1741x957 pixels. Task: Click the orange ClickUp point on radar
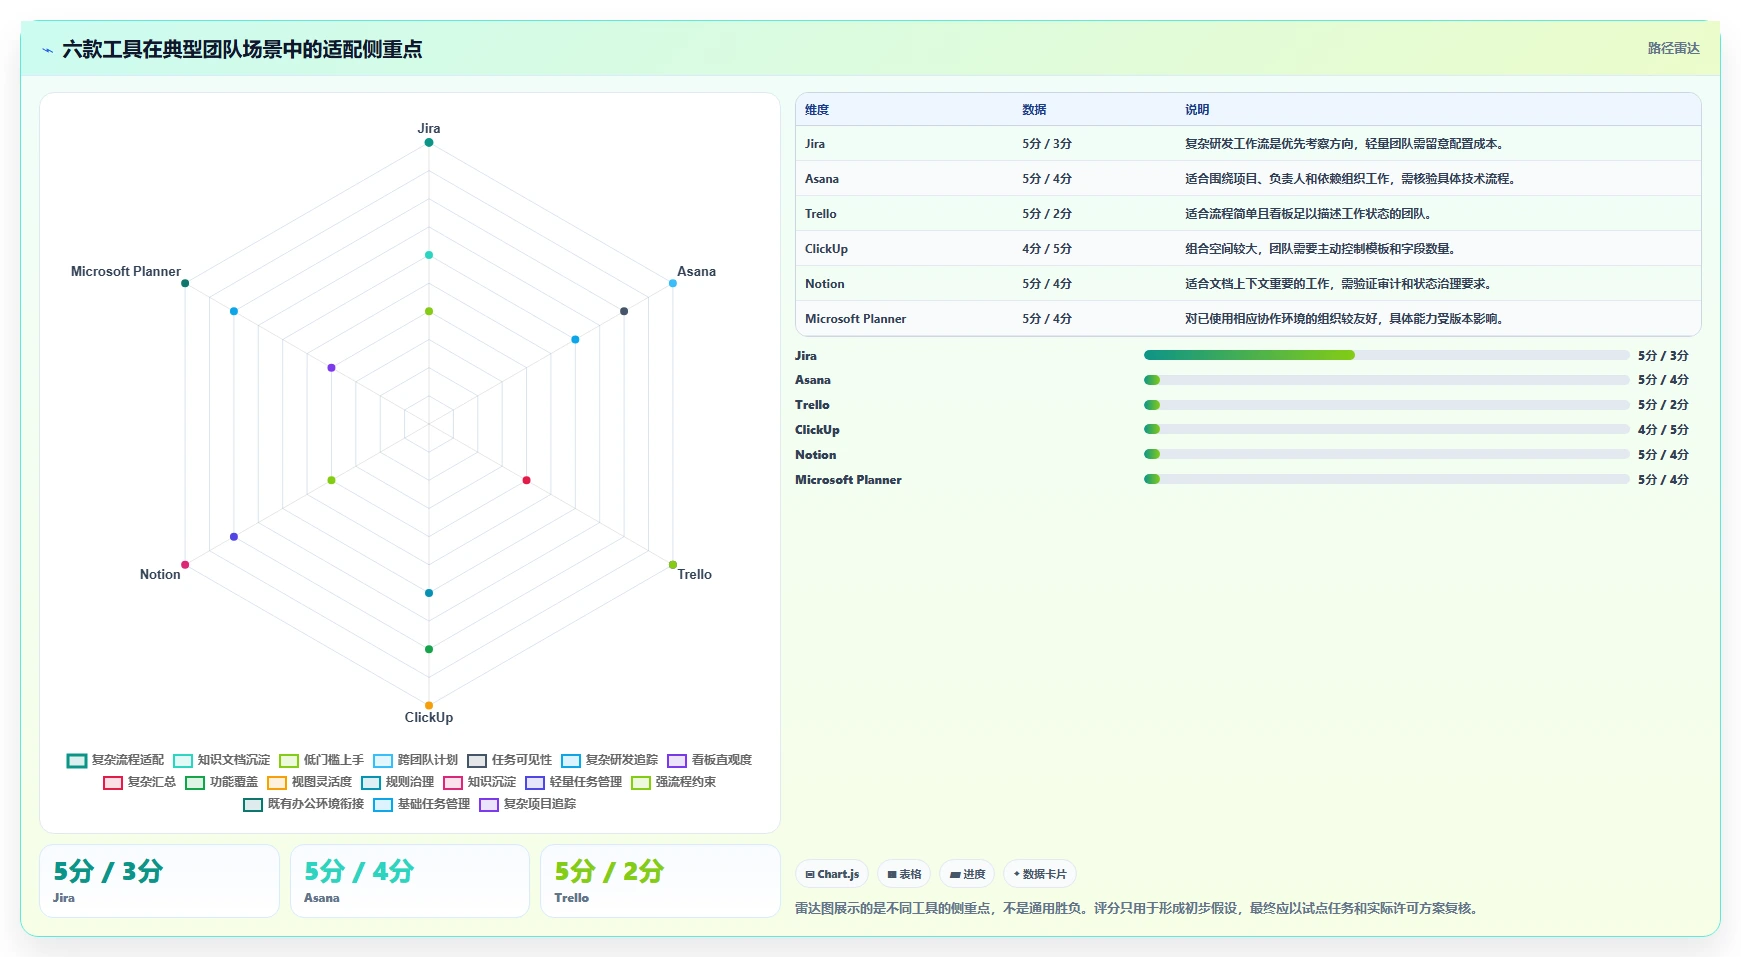pyautogui.click(x=429, y=705)
